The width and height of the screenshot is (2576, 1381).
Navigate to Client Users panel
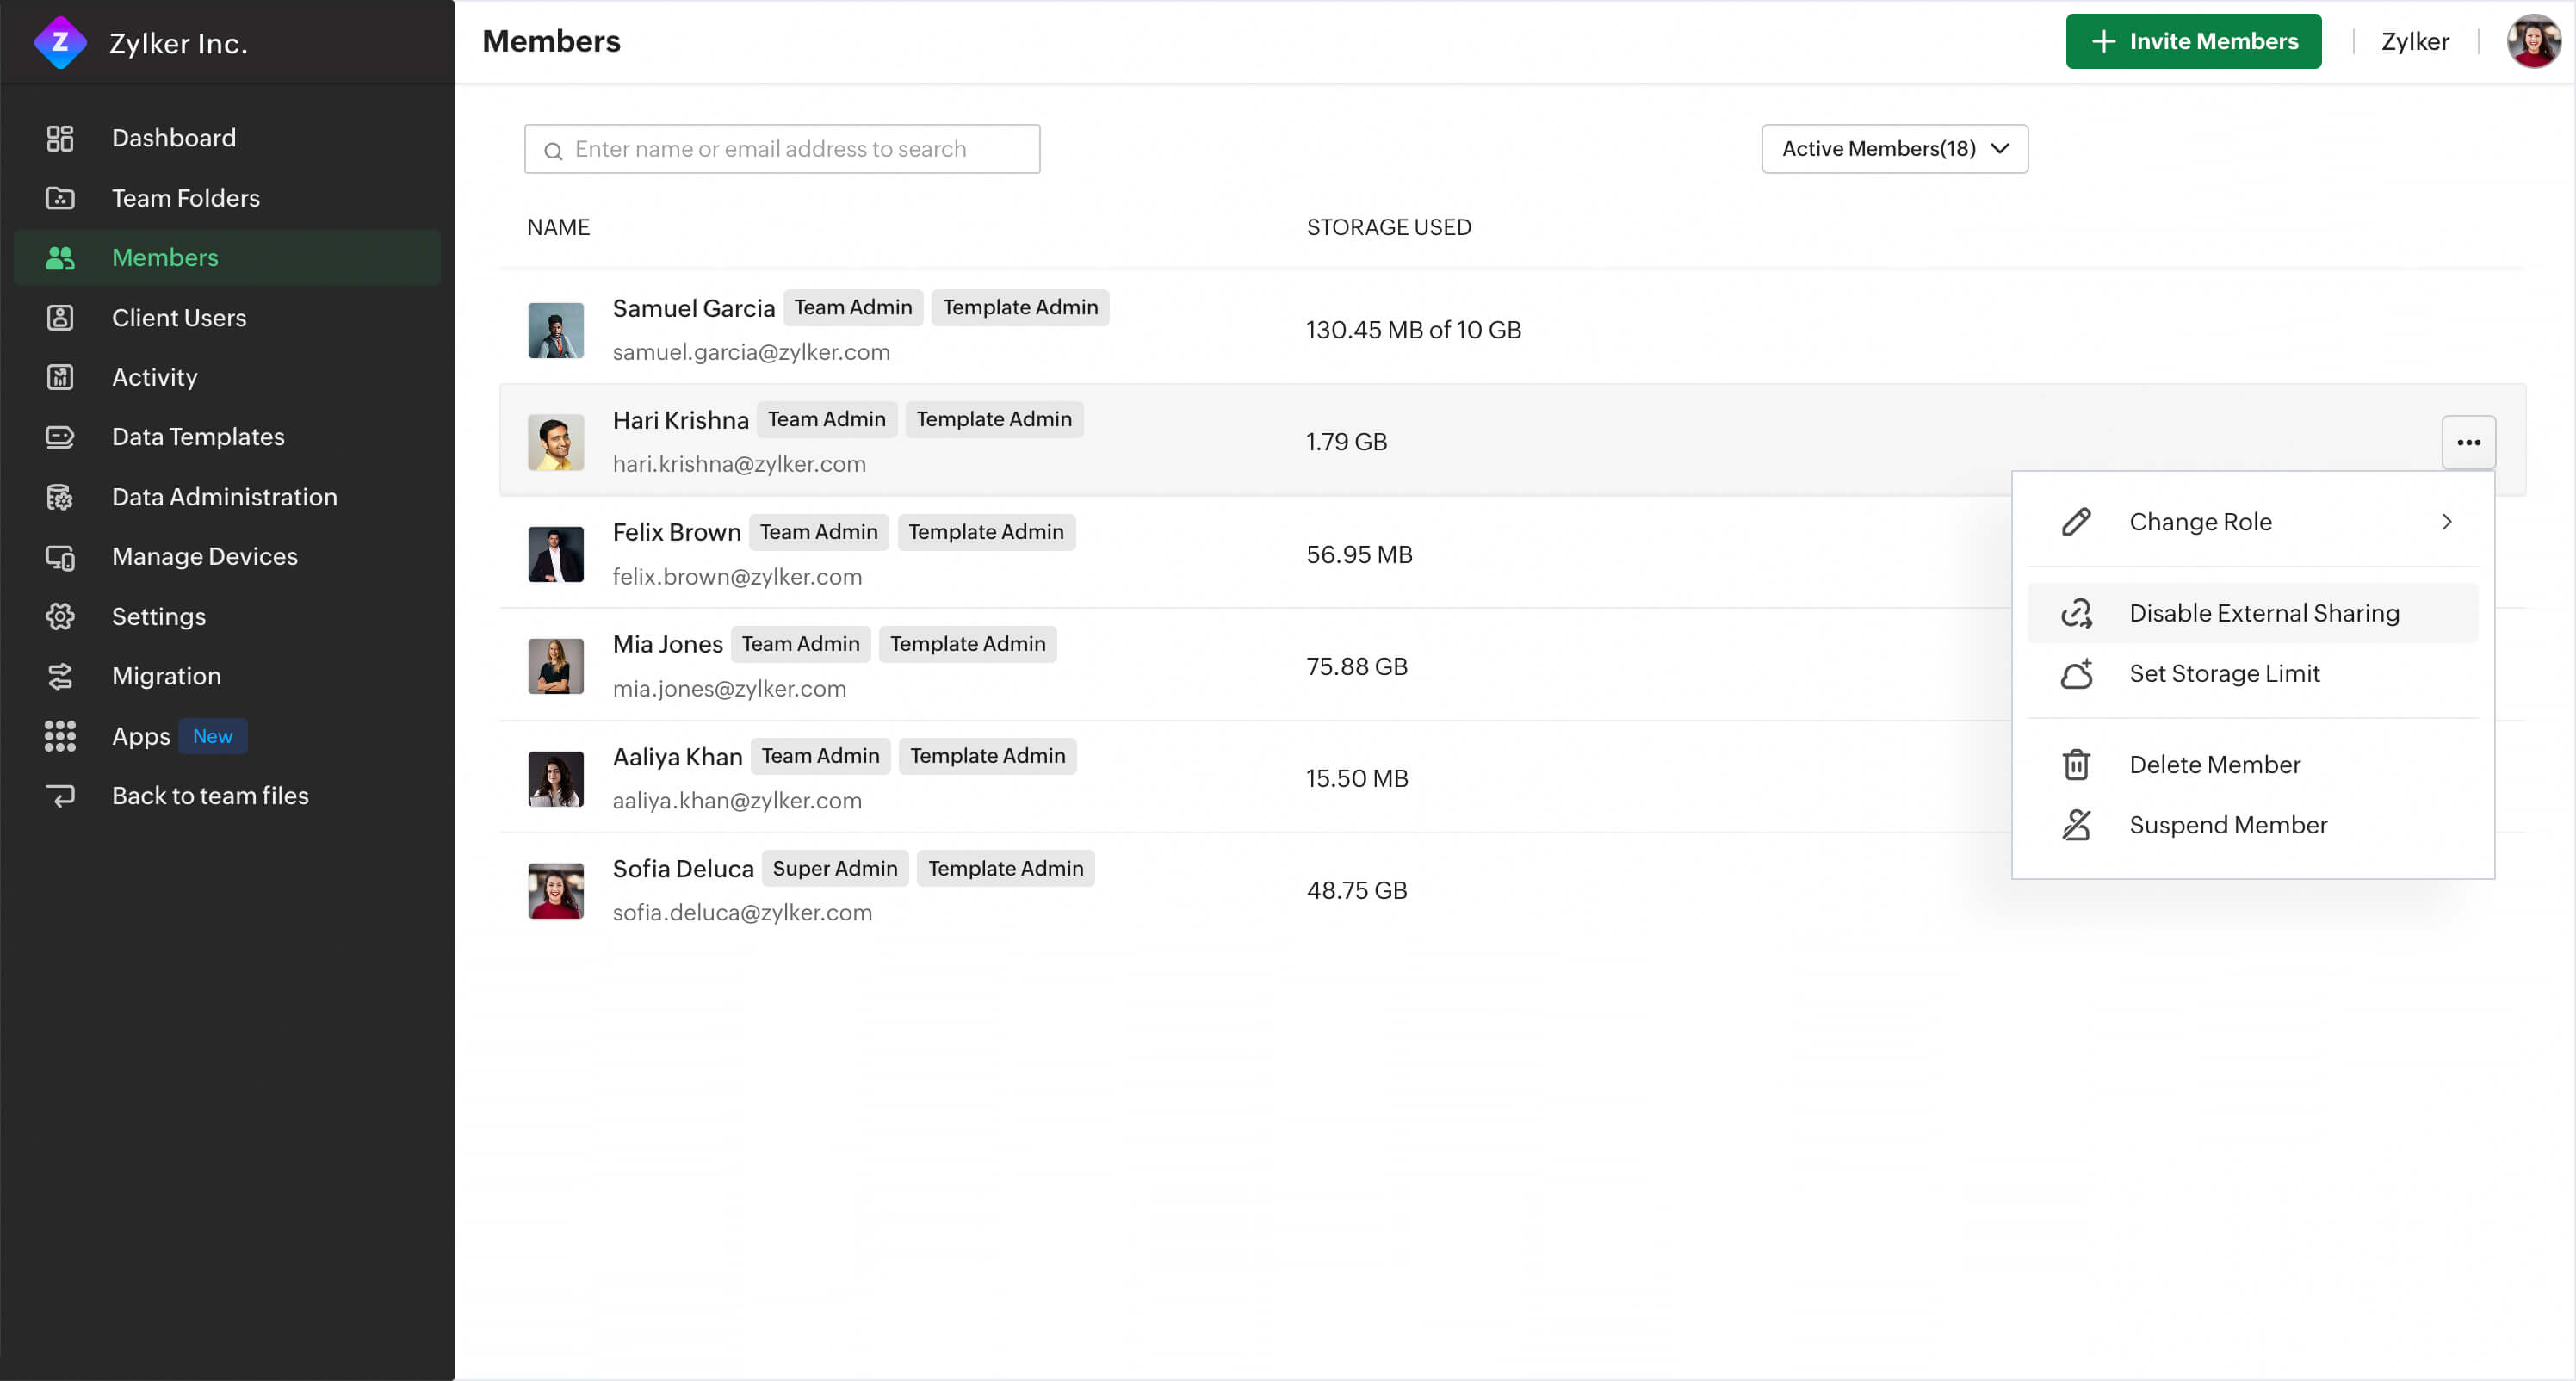pos(177,317)
